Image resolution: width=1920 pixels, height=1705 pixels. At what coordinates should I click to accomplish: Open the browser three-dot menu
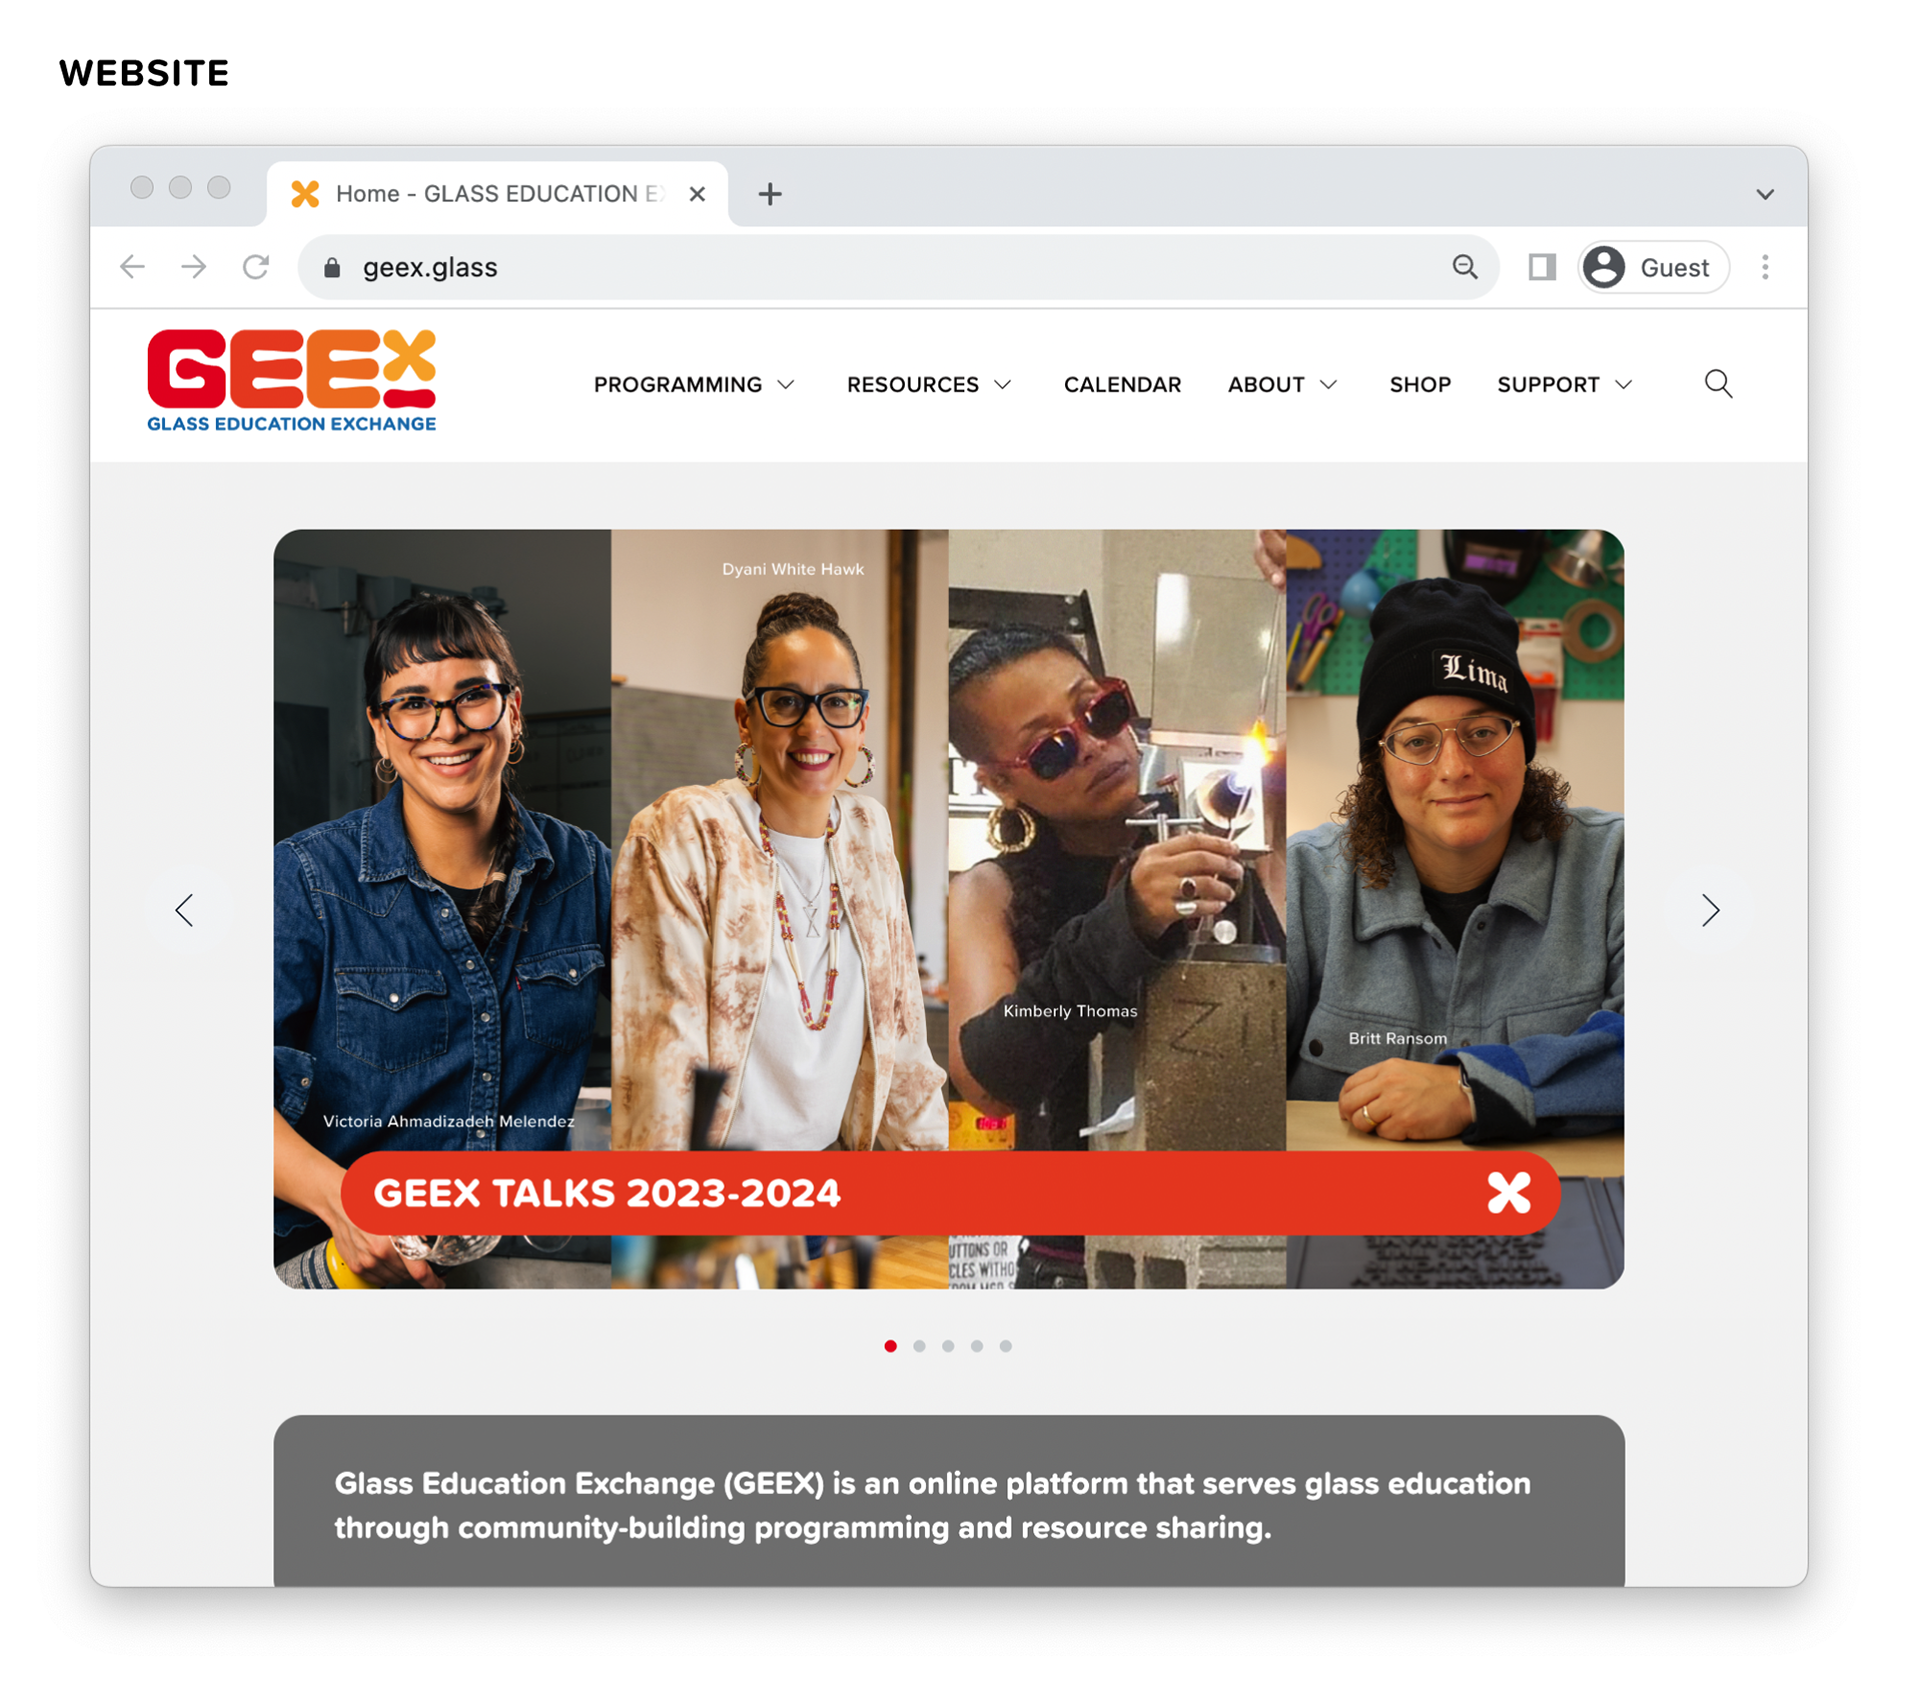1765,267
